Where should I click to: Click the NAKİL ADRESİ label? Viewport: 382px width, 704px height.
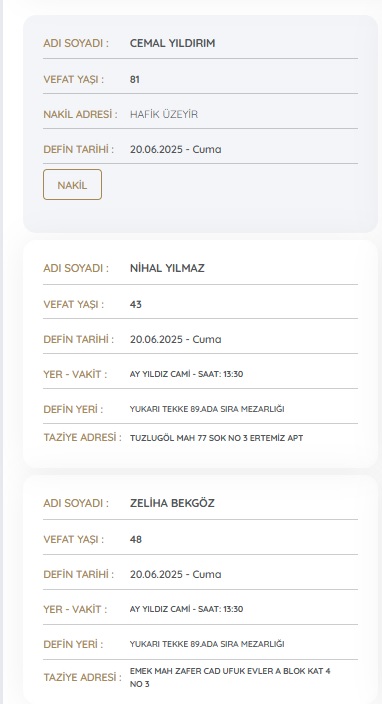[80, 114]
